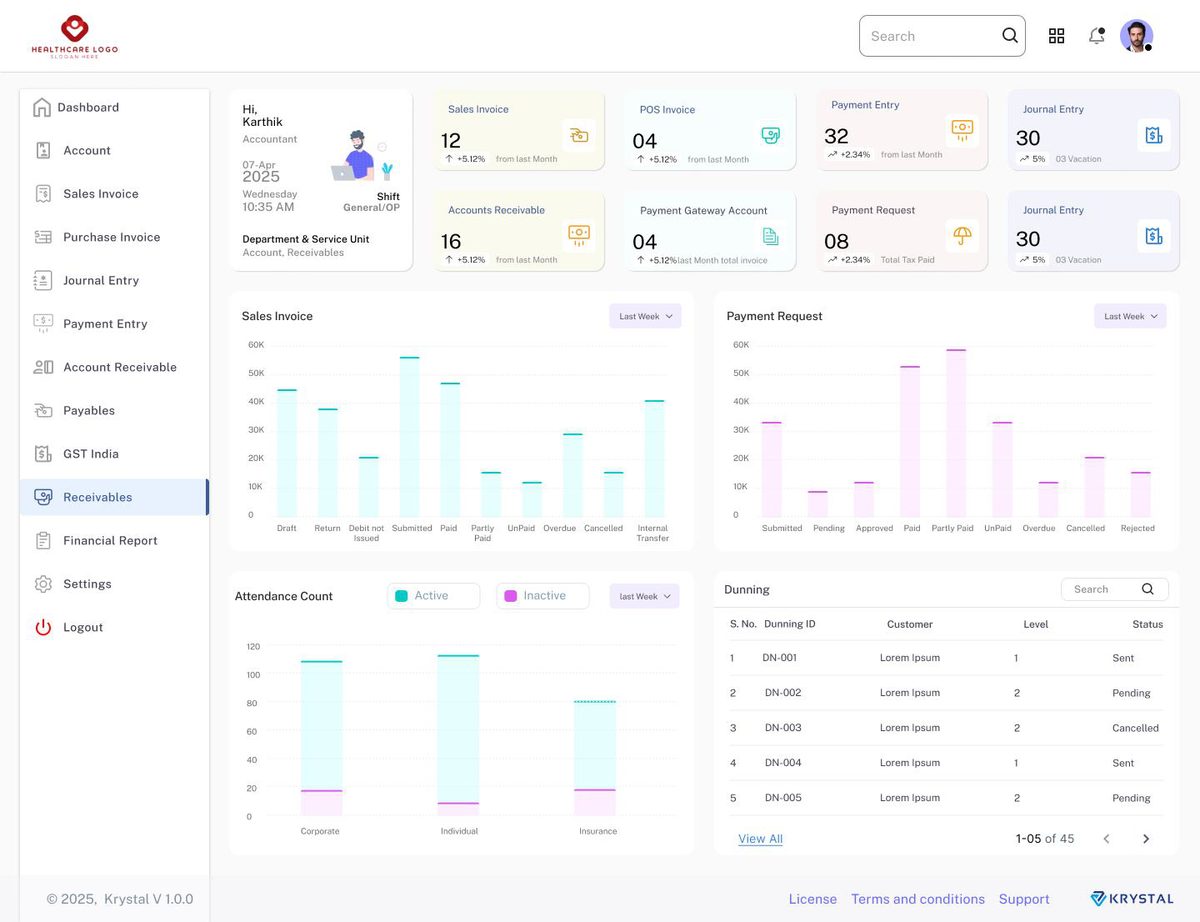The width and height of the screenshot is (1200, 922).
Task: Toggle the Inactive legend in Attendance Count
Action: coord(542,596)
